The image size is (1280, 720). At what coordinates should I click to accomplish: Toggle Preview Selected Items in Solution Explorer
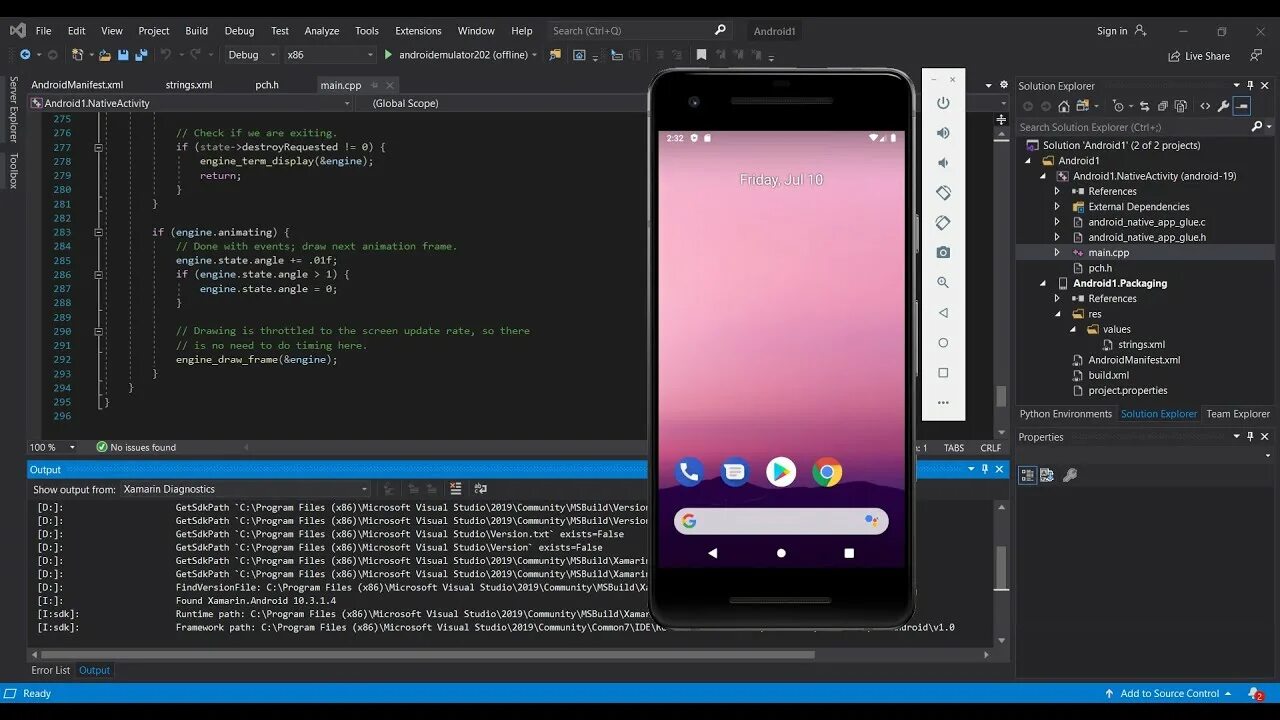click(1242, 106)
